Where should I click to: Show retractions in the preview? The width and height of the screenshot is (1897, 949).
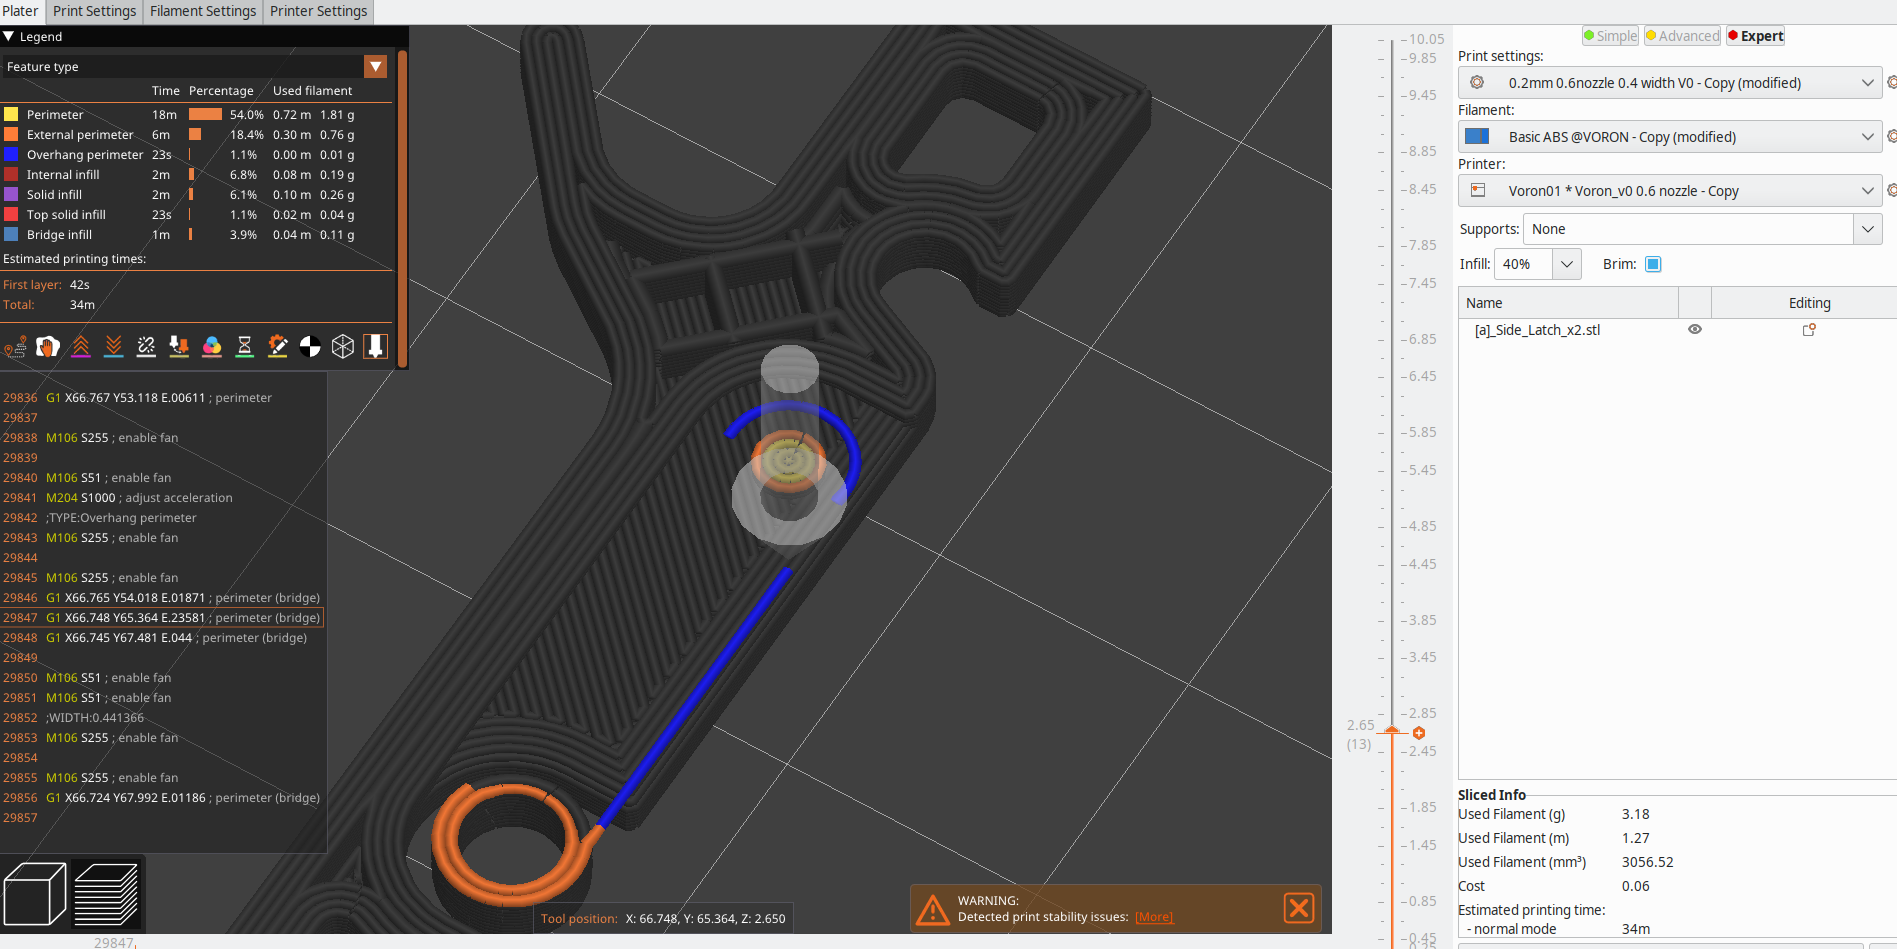[x=81, y=346]
